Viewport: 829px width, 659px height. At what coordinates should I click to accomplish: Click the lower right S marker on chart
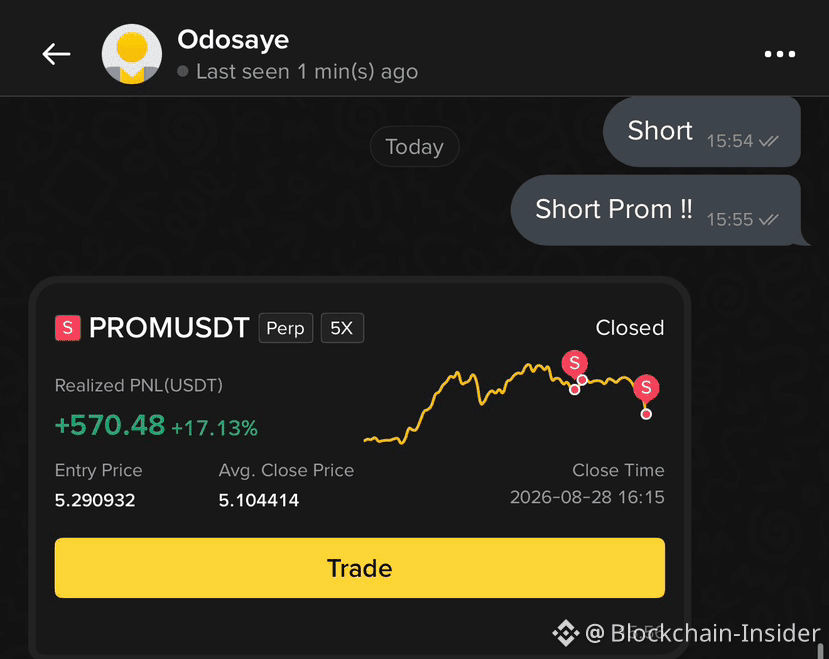pyautogui.click(x=646, y=388)
